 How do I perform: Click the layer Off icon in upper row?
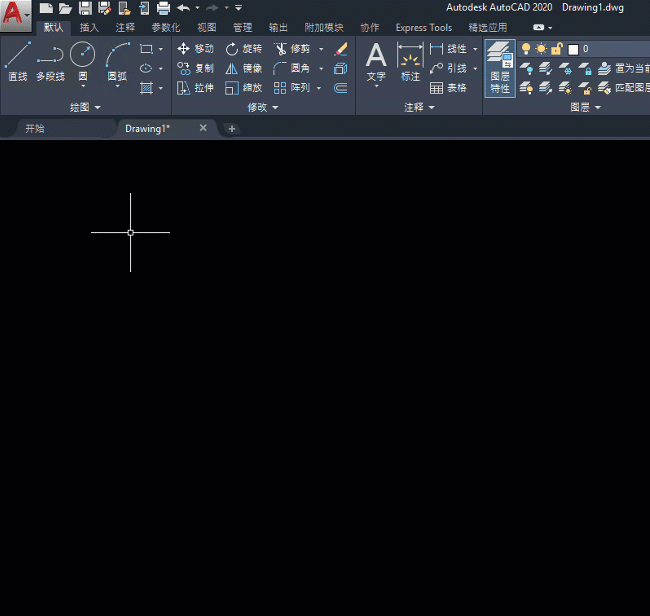coord(526,68)
